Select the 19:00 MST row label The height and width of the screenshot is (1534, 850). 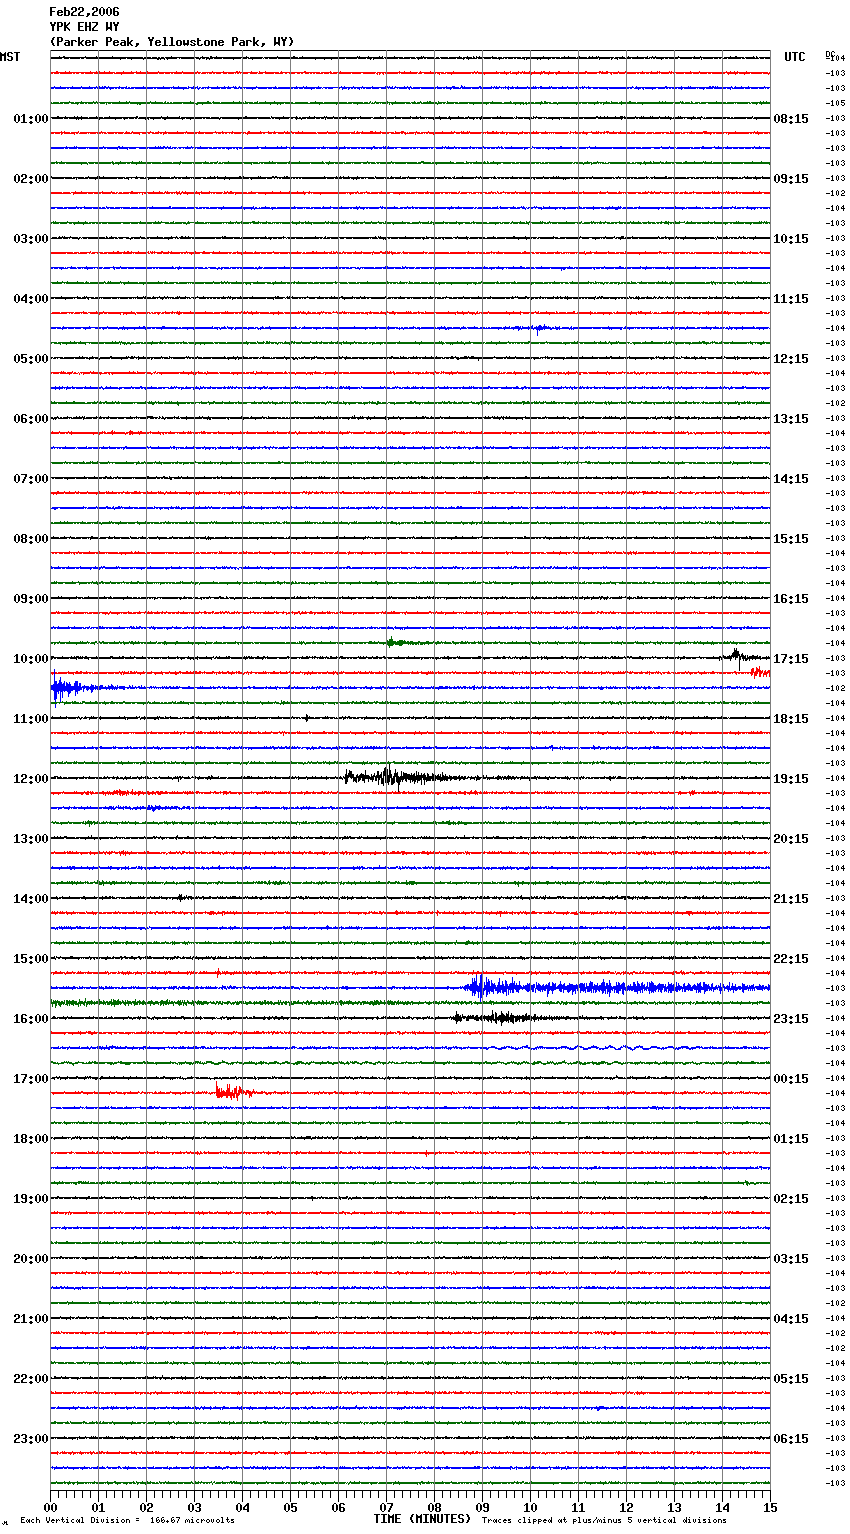[x=31, y=1199]
